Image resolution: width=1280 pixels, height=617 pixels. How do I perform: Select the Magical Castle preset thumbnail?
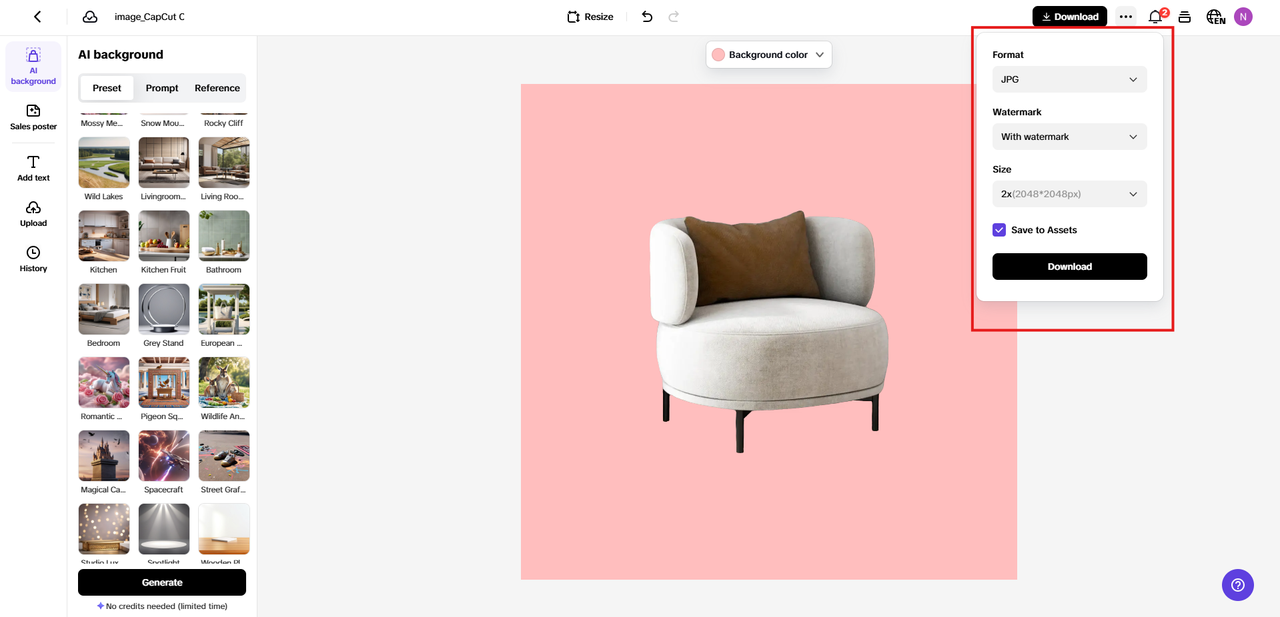(x=104, y=456)
